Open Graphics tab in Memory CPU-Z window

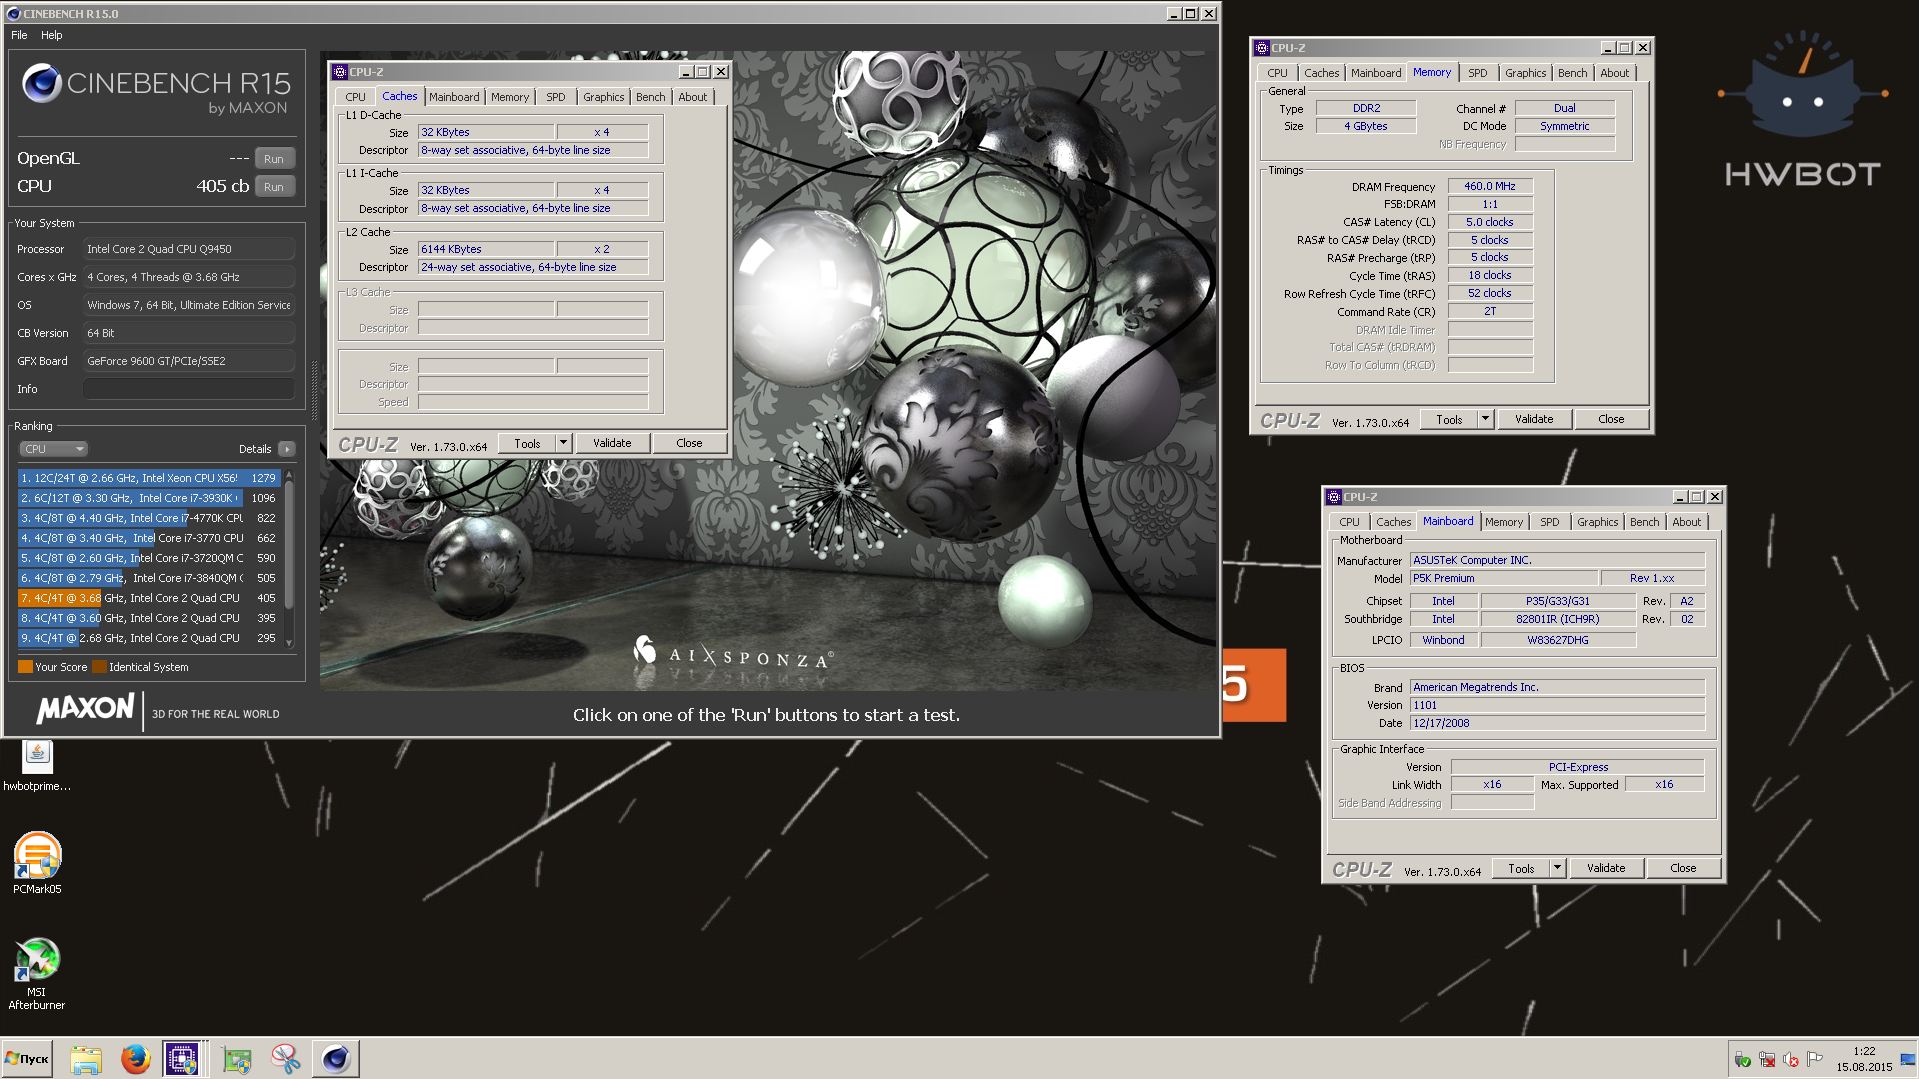[x=1525, y=73]
